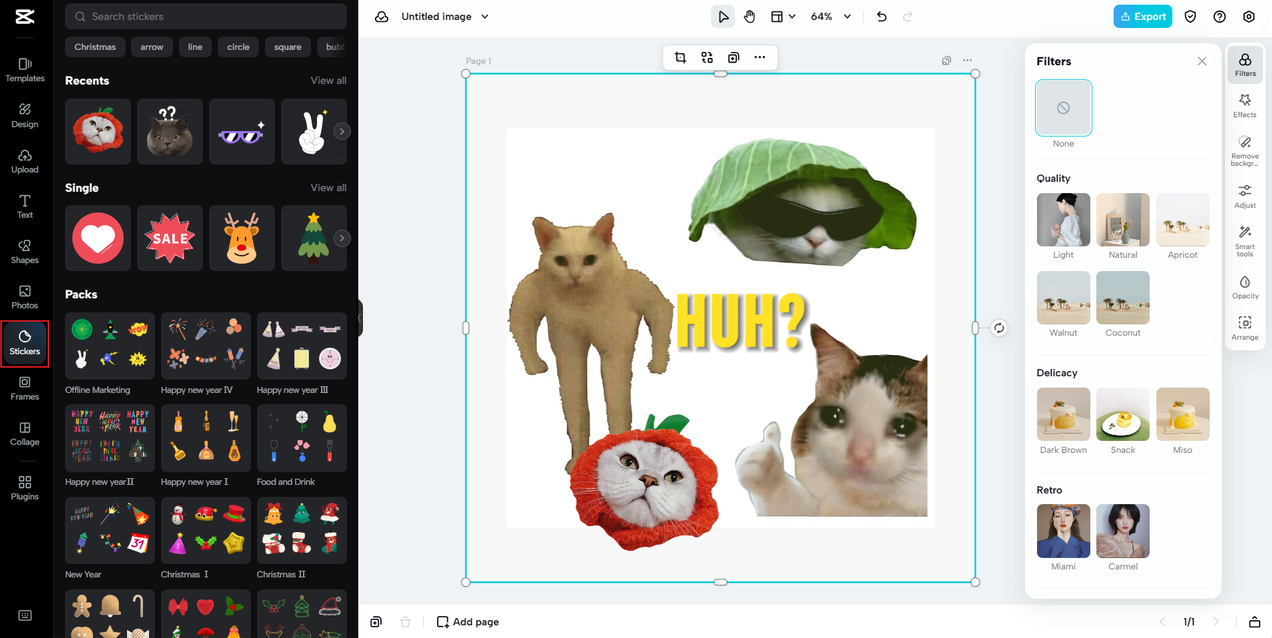
Task: Open the Smart tools panel
Action: pyautogui.click(x=1245, y=242)
